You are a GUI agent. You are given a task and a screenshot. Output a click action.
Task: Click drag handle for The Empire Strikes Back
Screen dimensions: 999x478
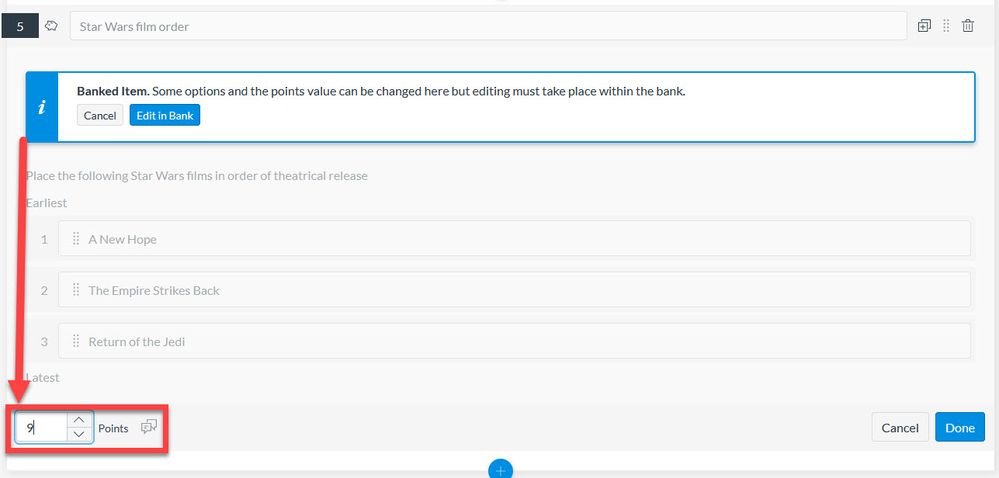76,290
